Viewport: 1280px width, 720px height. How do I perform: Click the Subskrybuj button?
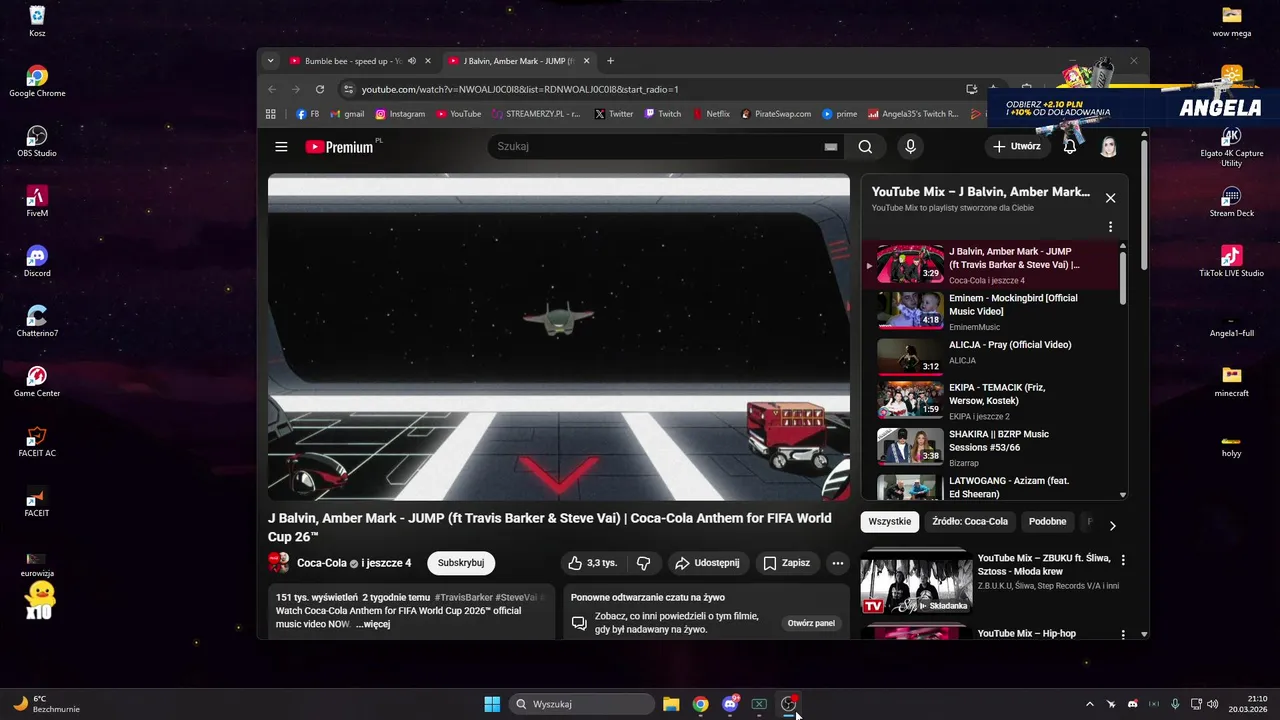(461, 563)
